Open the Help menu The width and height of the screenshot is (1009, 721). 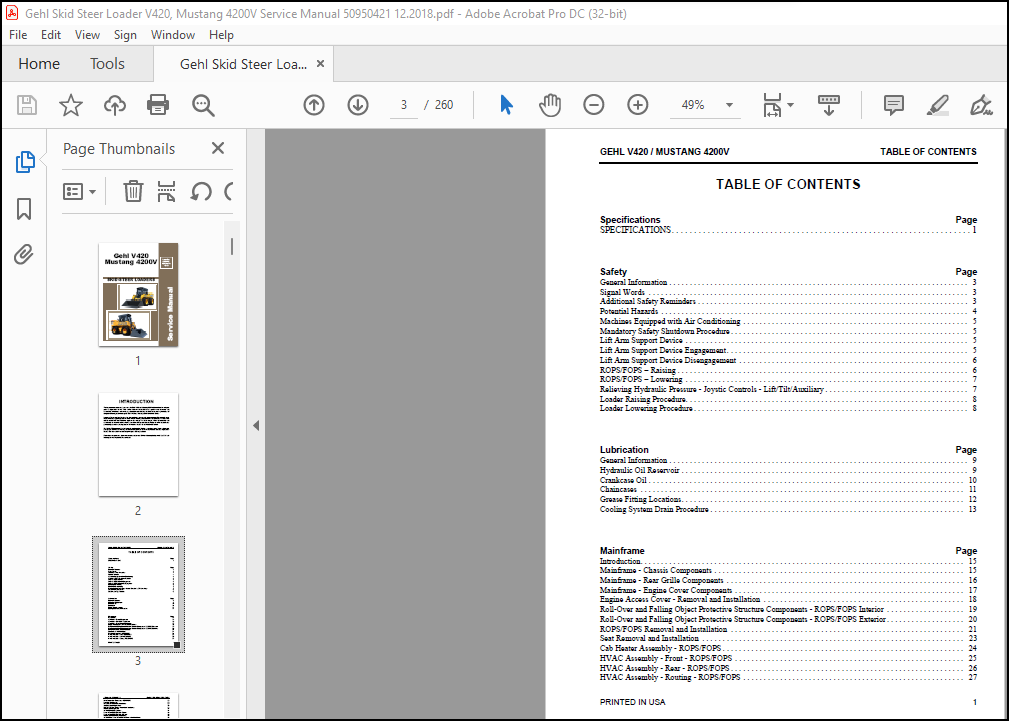coord(221,35)
